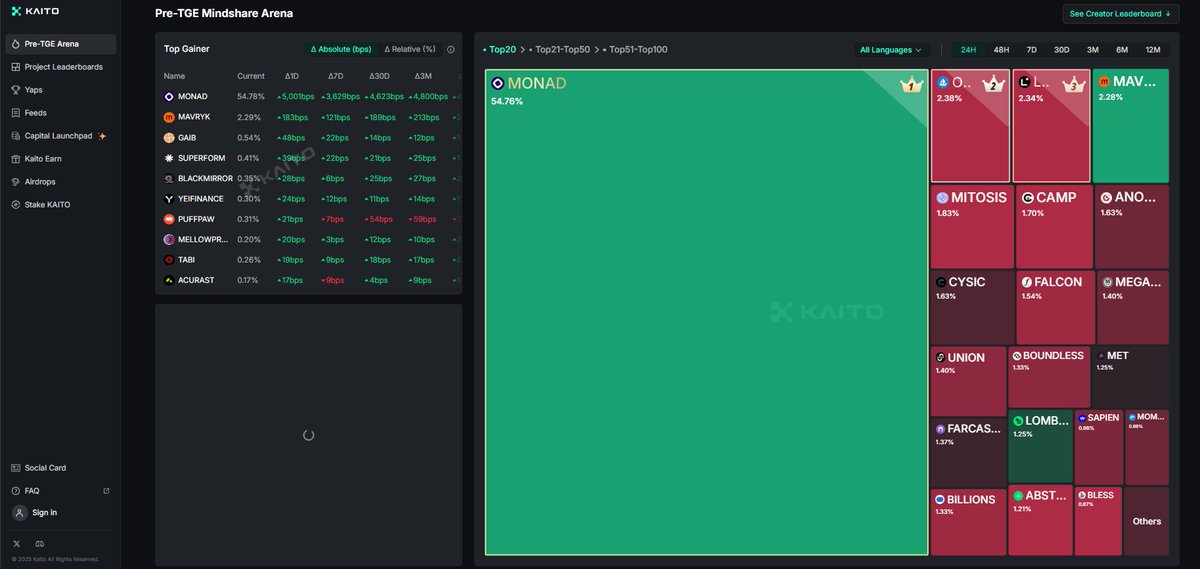Click the MONAD logo in Top Gainer table
The height and width of the screenshot is (569, 1200).
click(169, 97)
